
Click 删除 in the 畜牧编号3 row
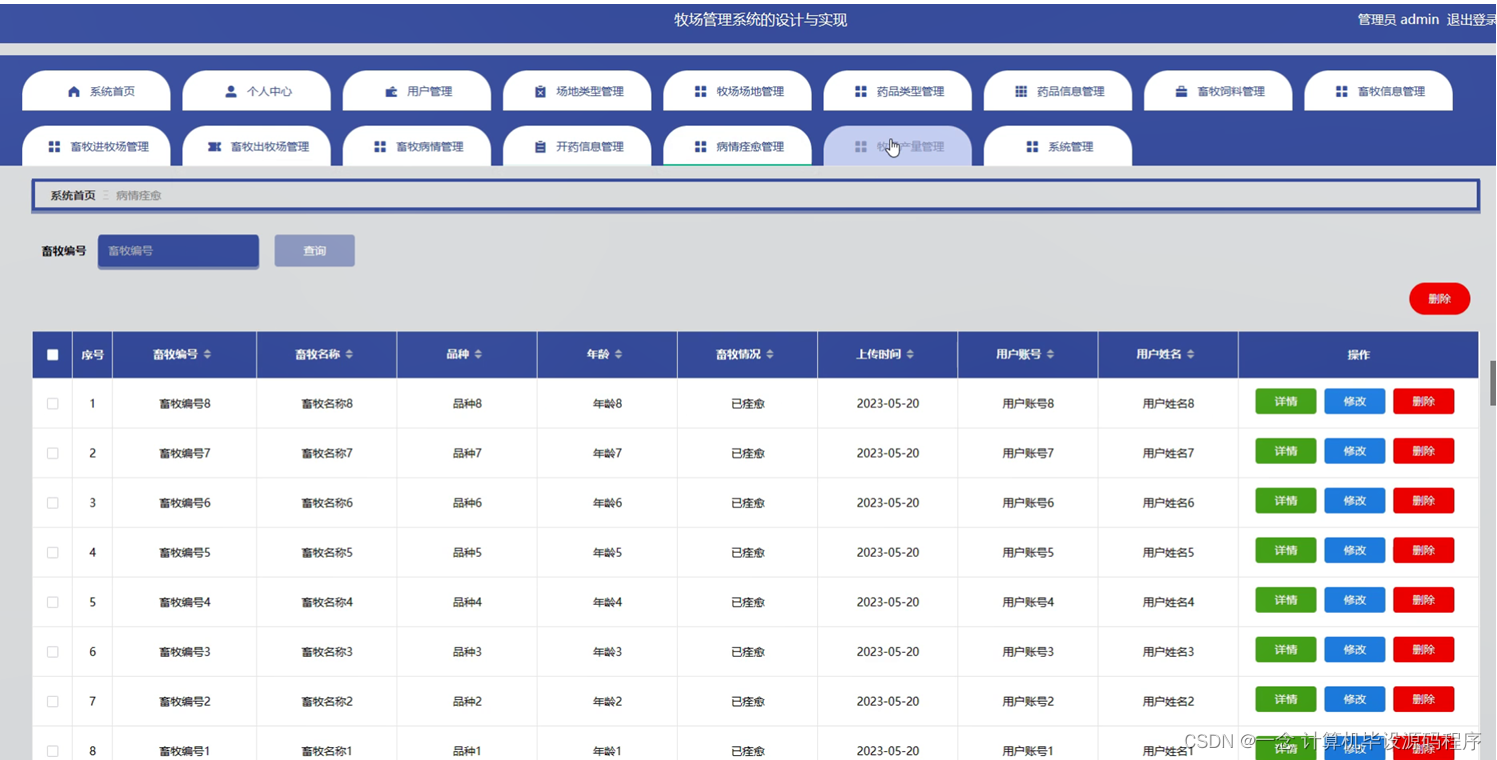pos(1424,650)
